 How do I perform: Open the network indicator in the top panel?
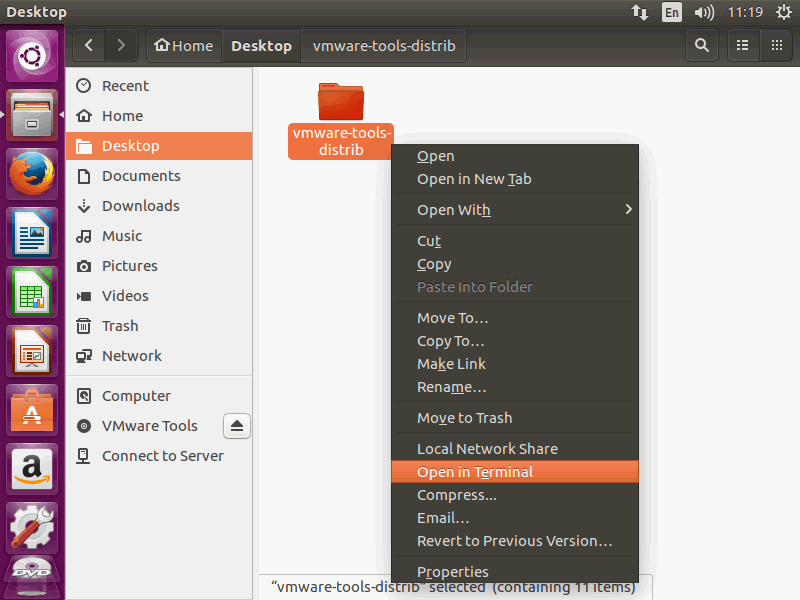click(640, 12)
